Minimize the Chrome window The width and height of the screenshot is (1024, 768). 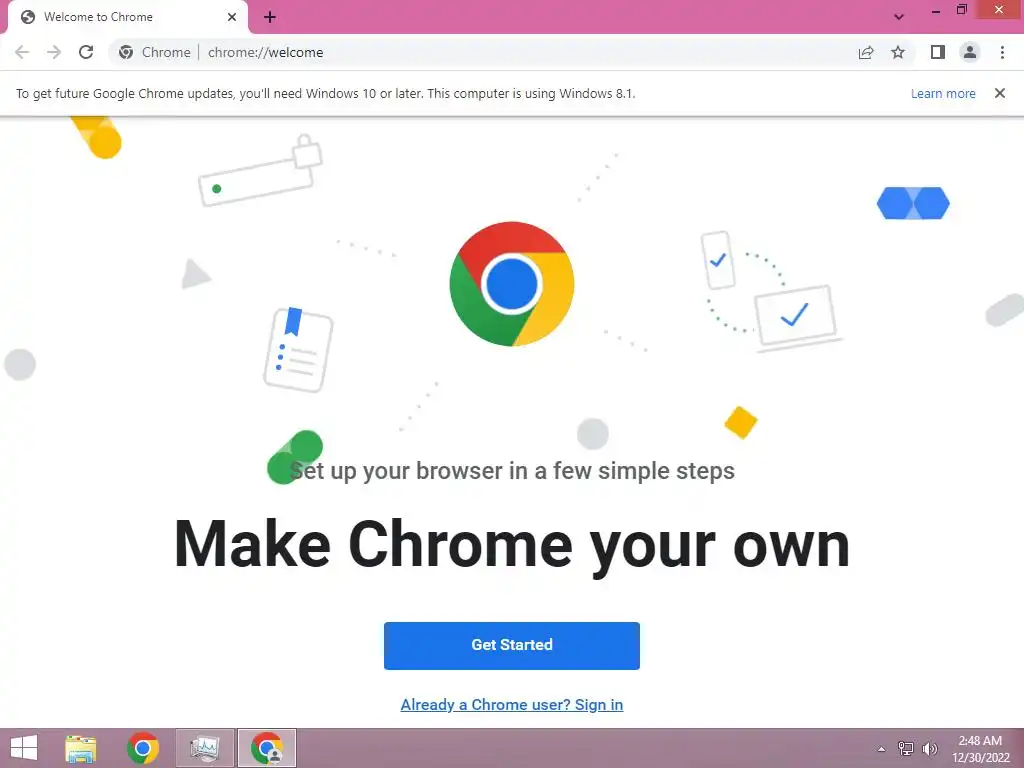935,10
